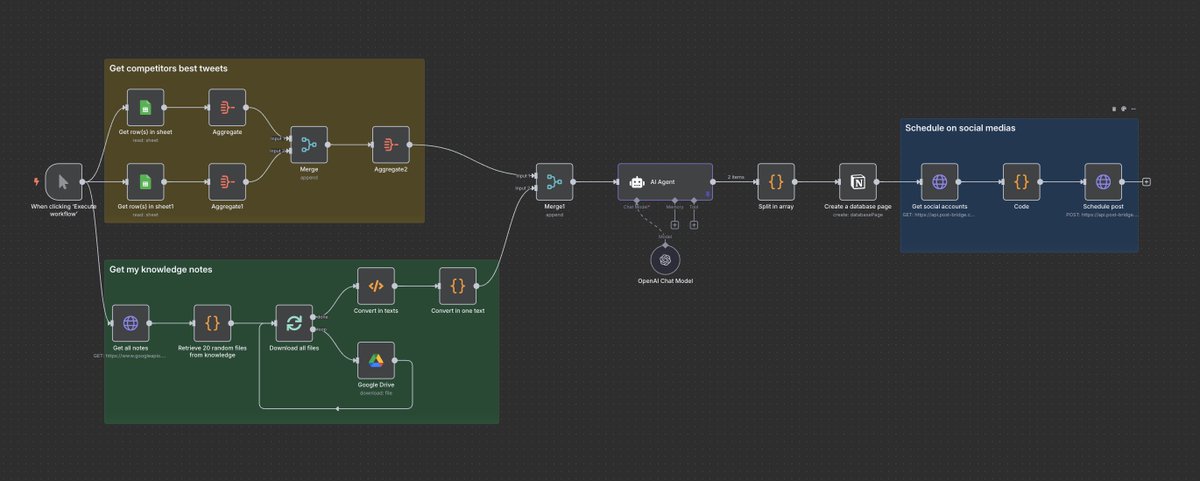The width and height of the screenshot is (1200, 481).
Task: Select the 'Split in array' code node
Action: click(776, 182)
